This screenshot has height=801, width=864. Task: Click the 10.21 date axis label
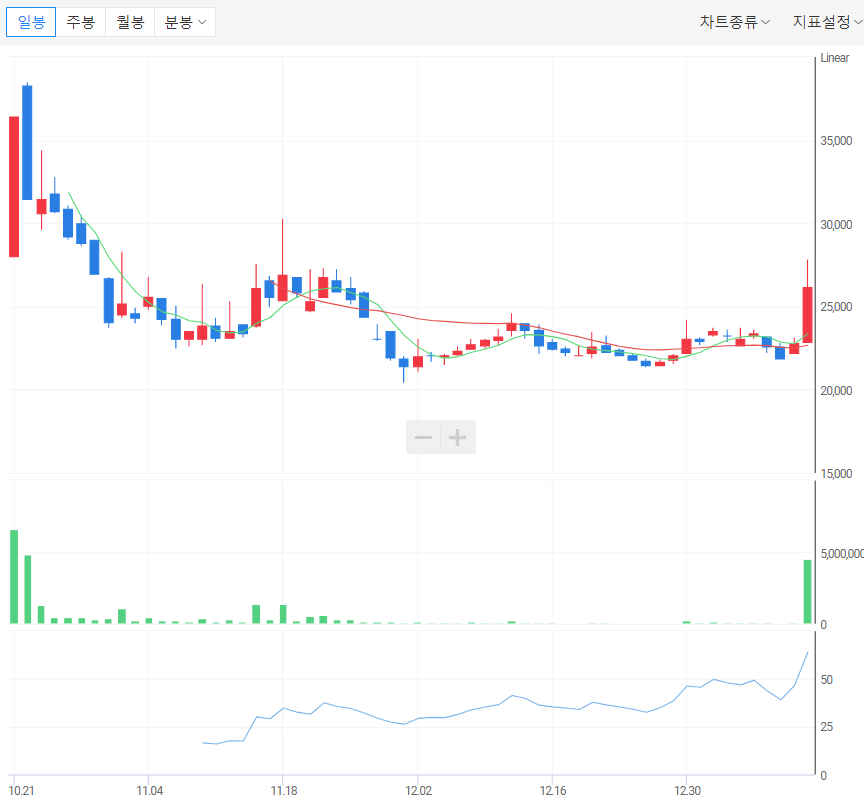[21, 791]
